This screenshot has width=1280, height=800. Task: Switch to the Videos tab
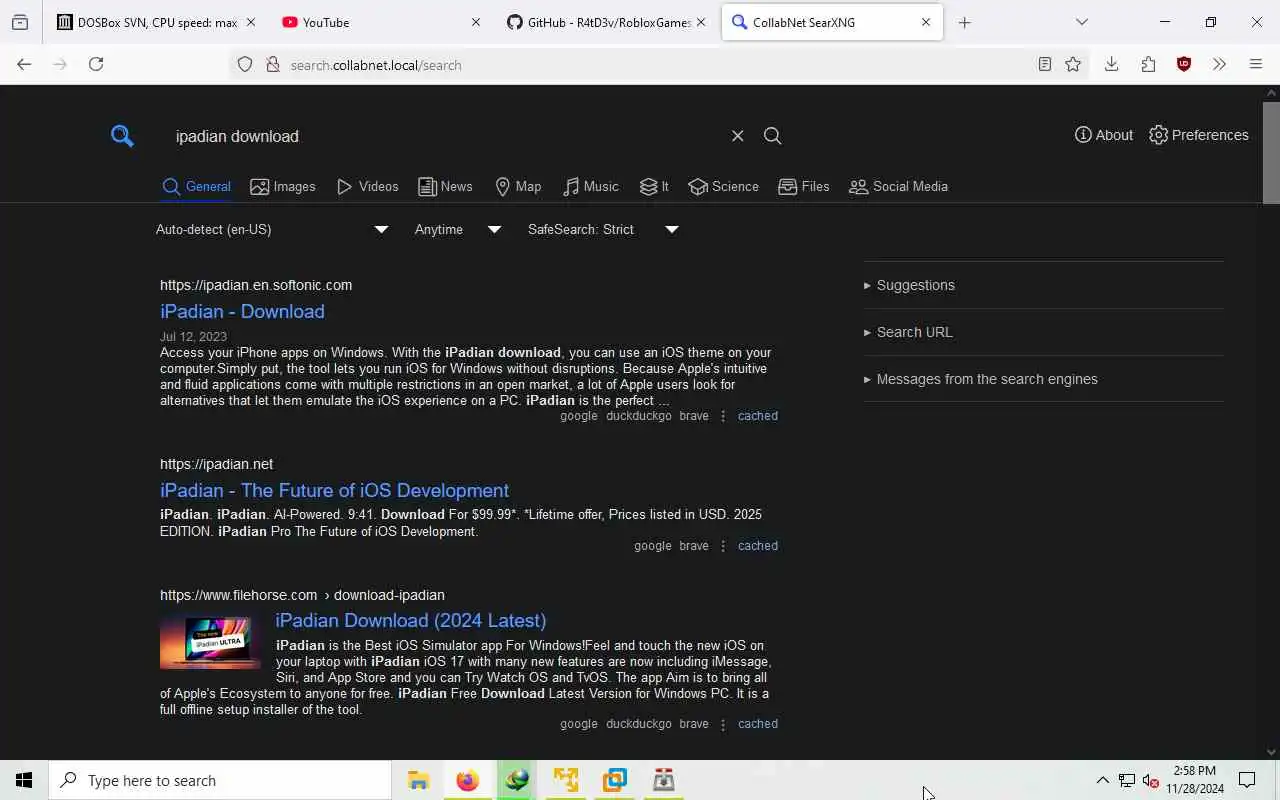367,186
